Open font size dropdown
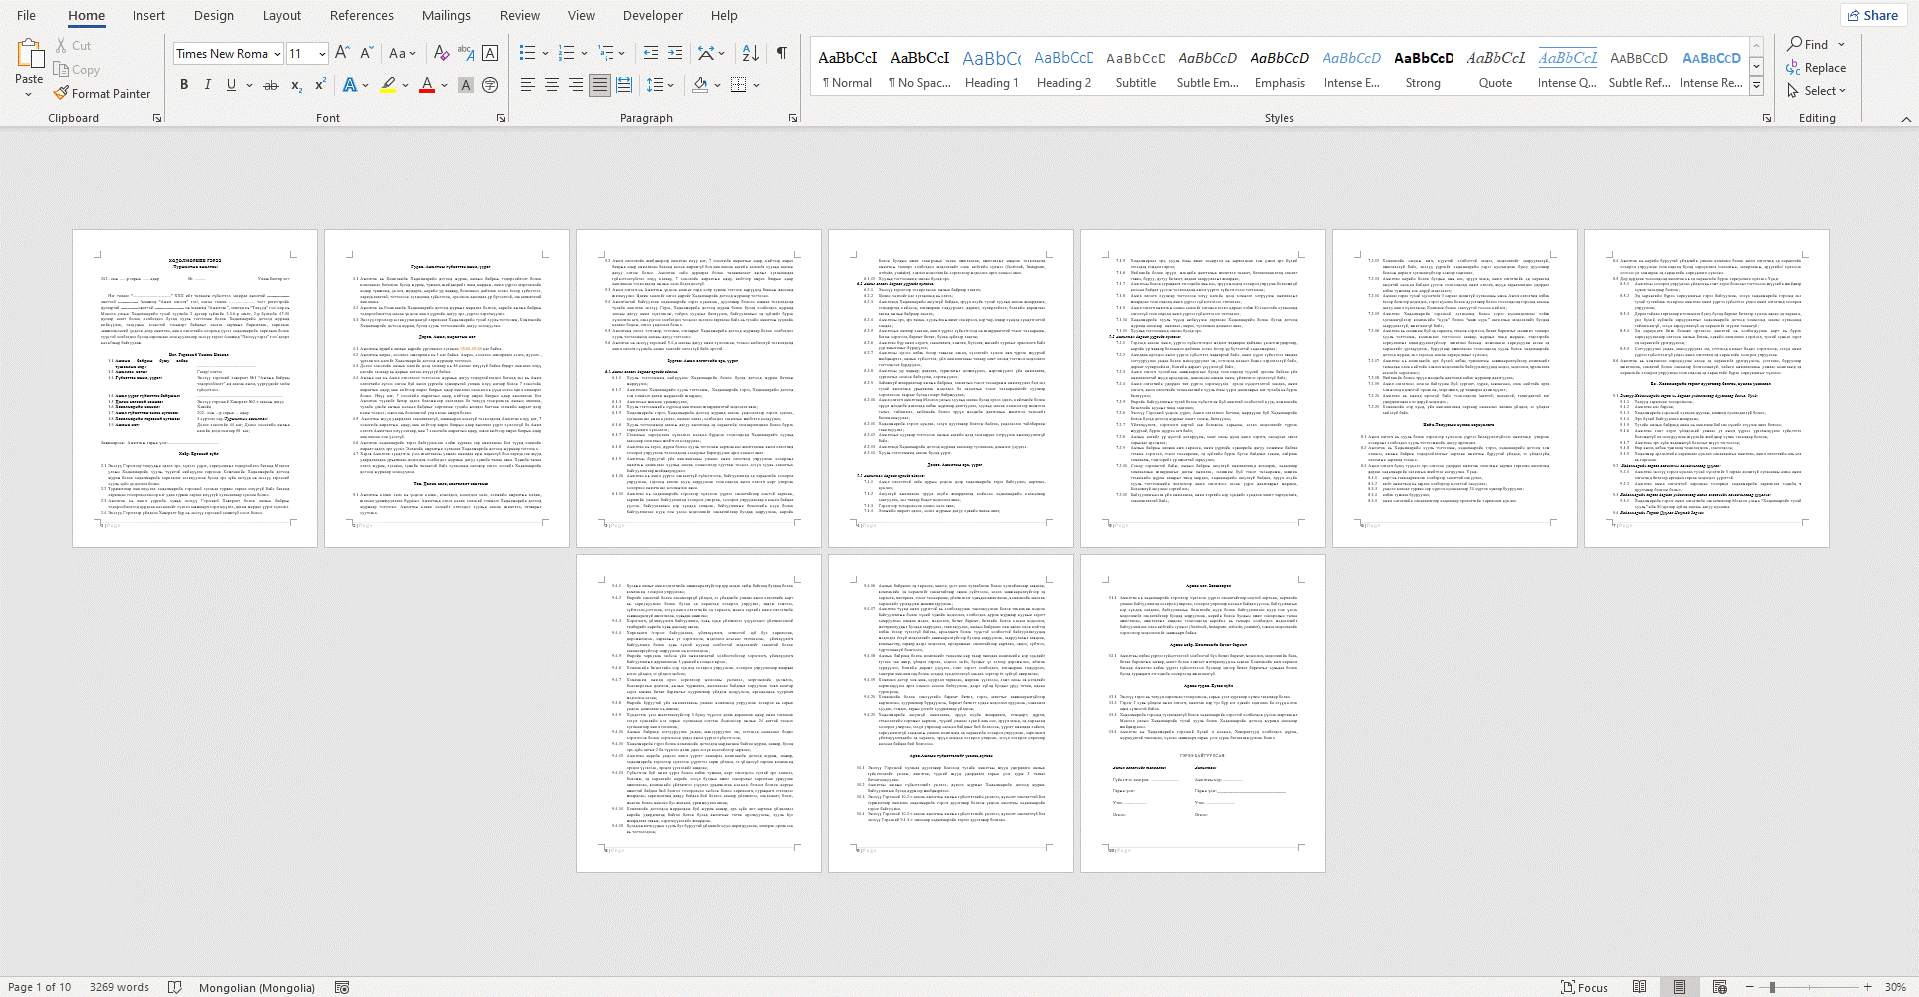The width and height of the screenshot is (1919, 997). point(322,54)
